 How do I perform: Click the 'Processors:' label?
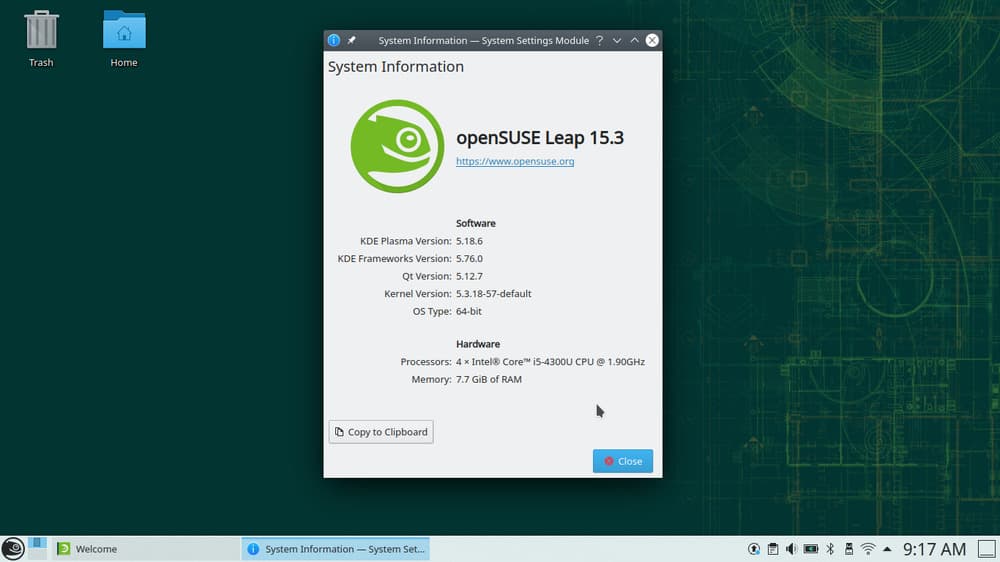pyautogui.click(x=426, y=362)
